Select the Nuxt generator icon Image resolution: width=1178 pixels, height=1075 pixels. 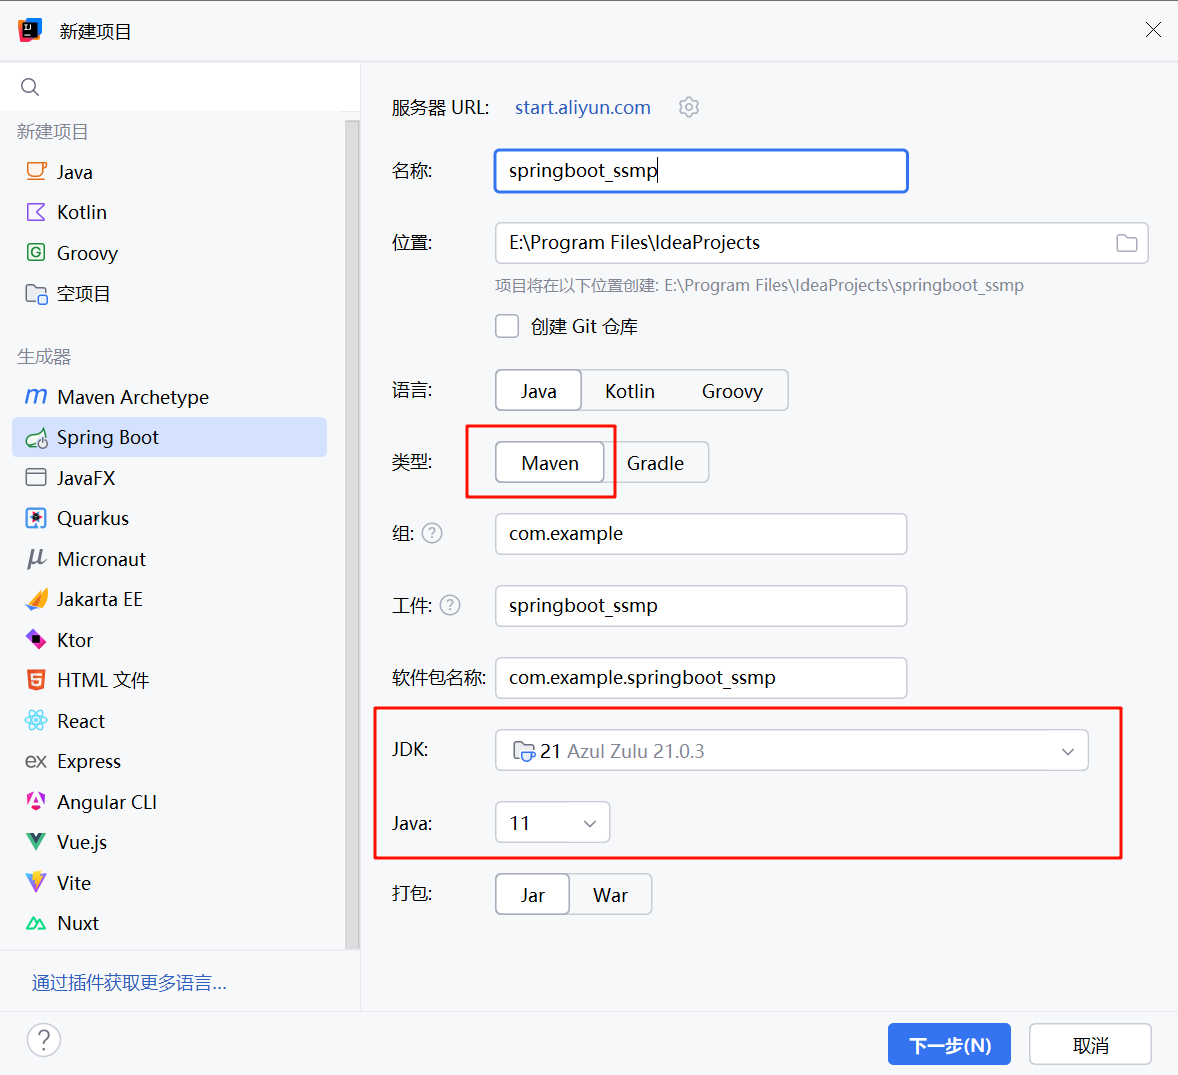[36, 923]
